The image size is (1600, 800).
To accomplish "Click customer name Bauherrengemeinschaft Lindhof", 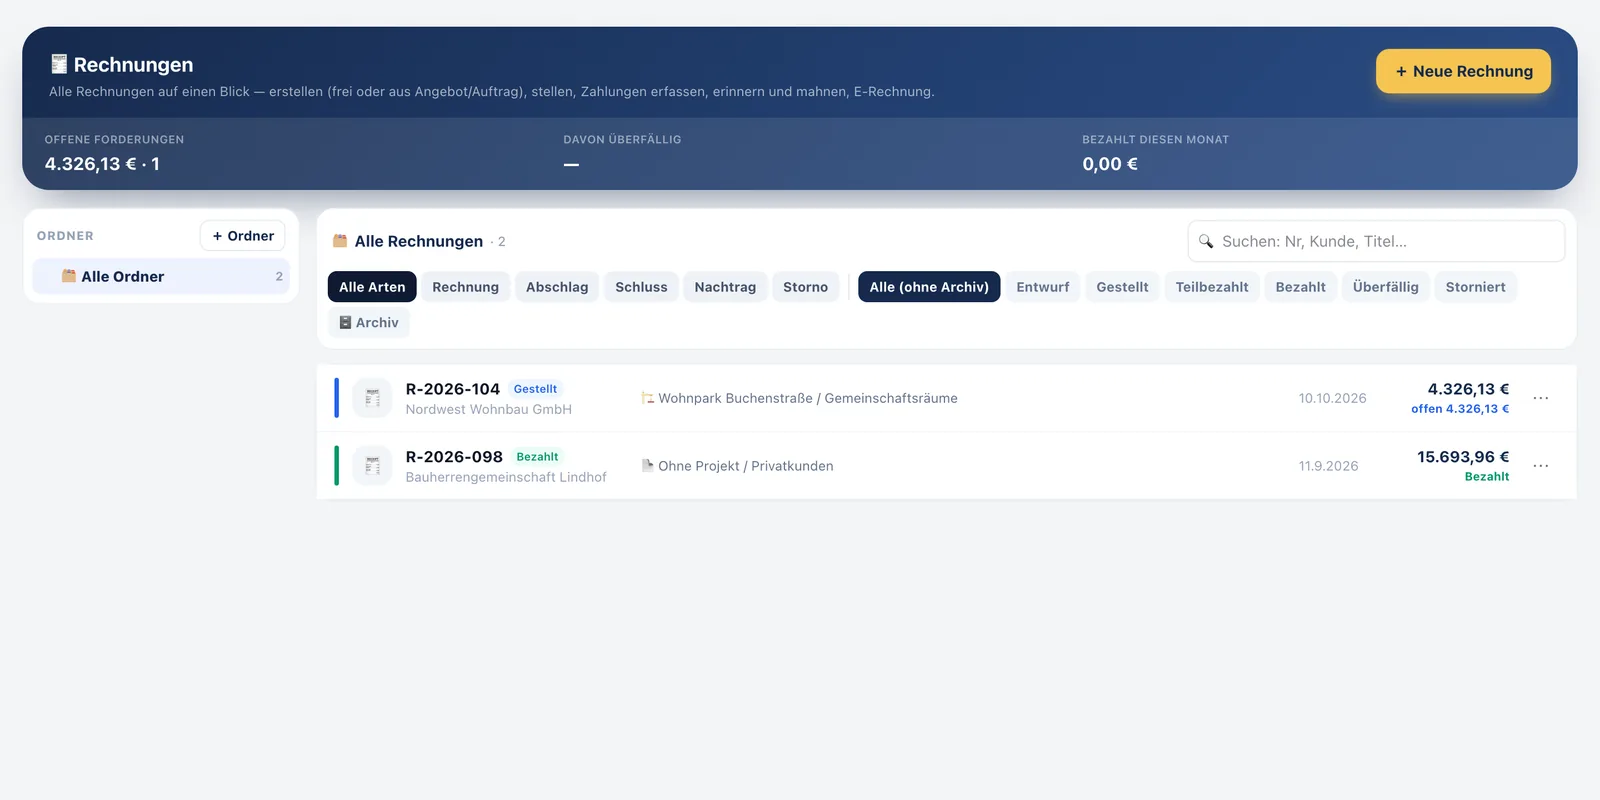I will (x=506, y=478).
